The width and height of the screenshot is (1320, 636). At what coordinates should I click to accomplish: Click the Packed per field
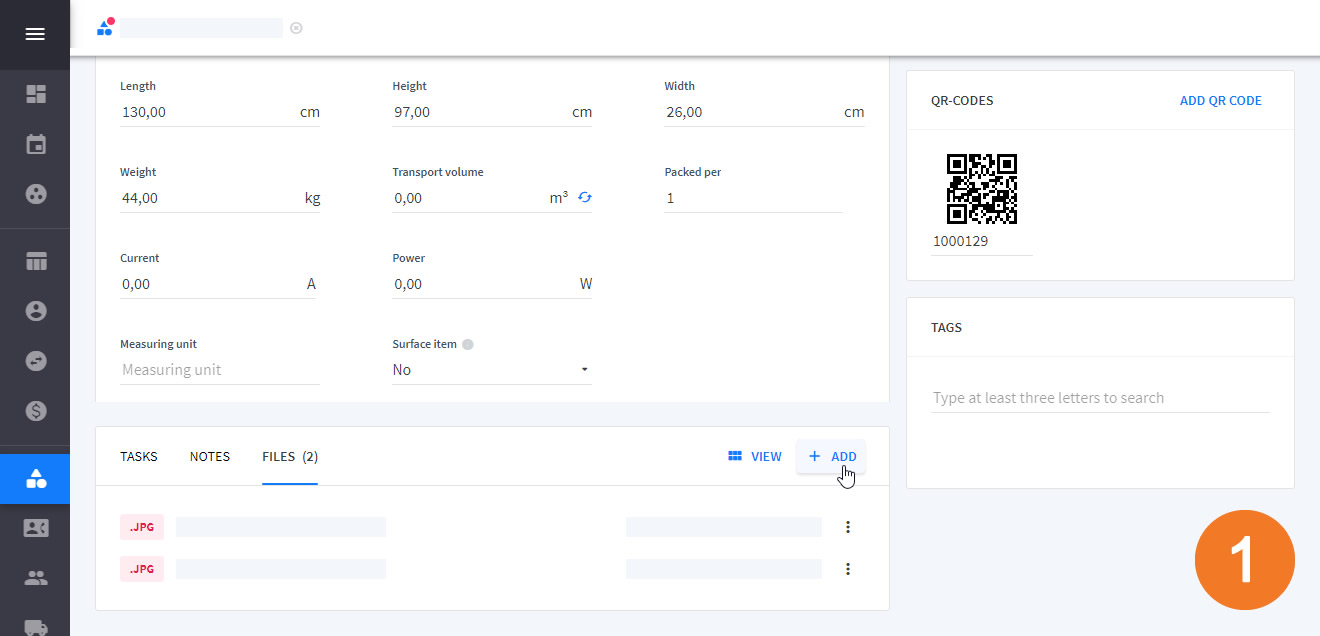coord(753,198)
